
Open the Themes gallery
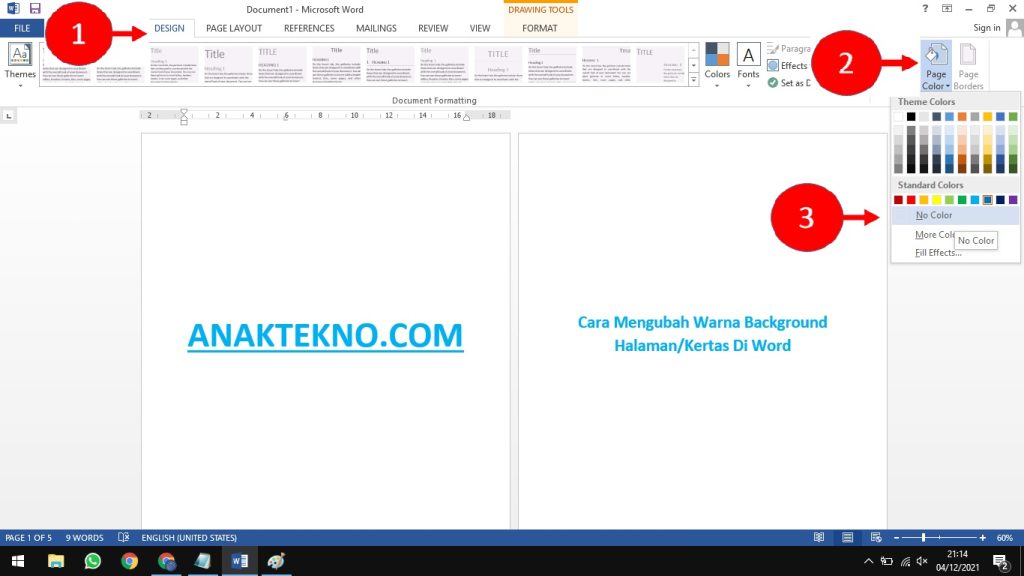click(x=20, y=65)
